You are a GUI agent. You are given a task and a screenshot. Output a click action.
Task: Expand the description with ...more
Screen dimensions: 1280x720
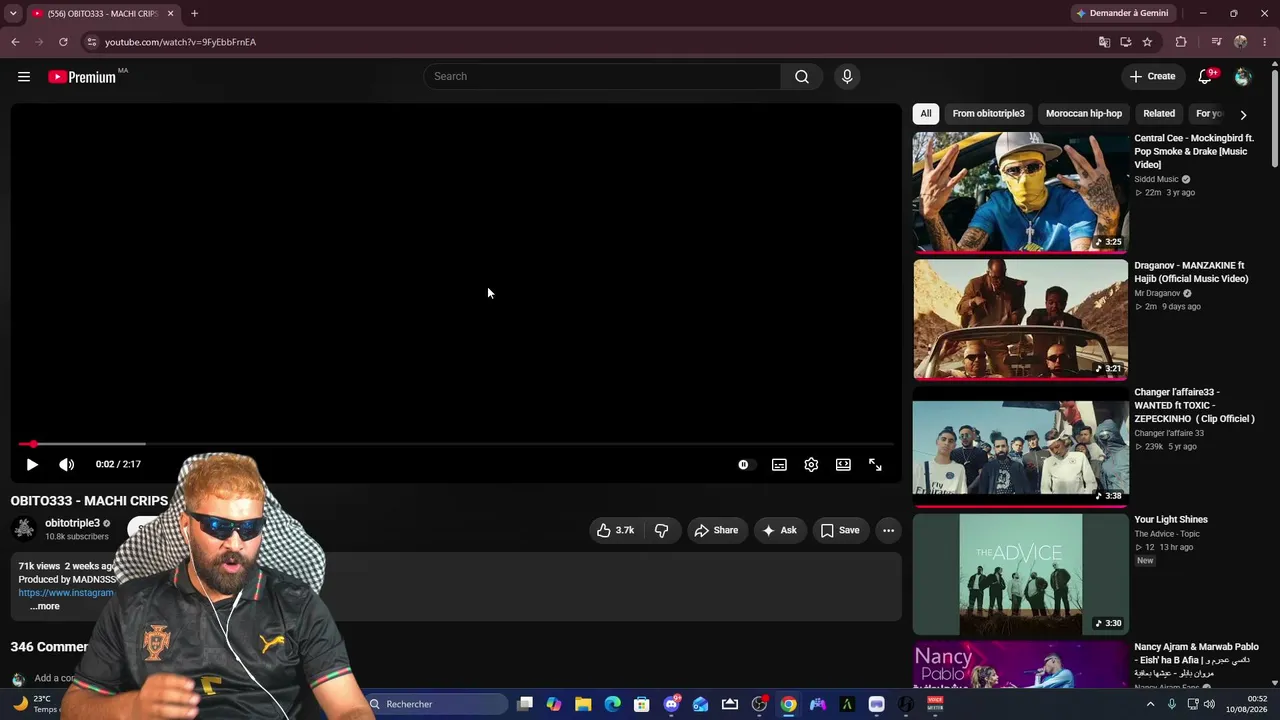coord(44,607)
